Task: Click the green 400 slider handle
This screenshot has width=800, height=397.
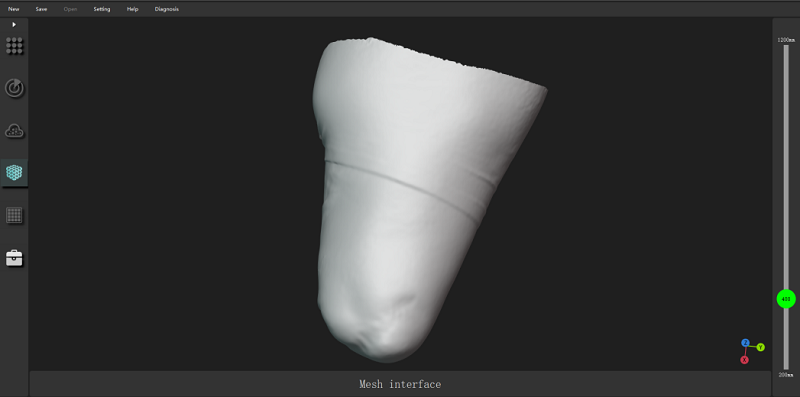Action: coord(786,299)
